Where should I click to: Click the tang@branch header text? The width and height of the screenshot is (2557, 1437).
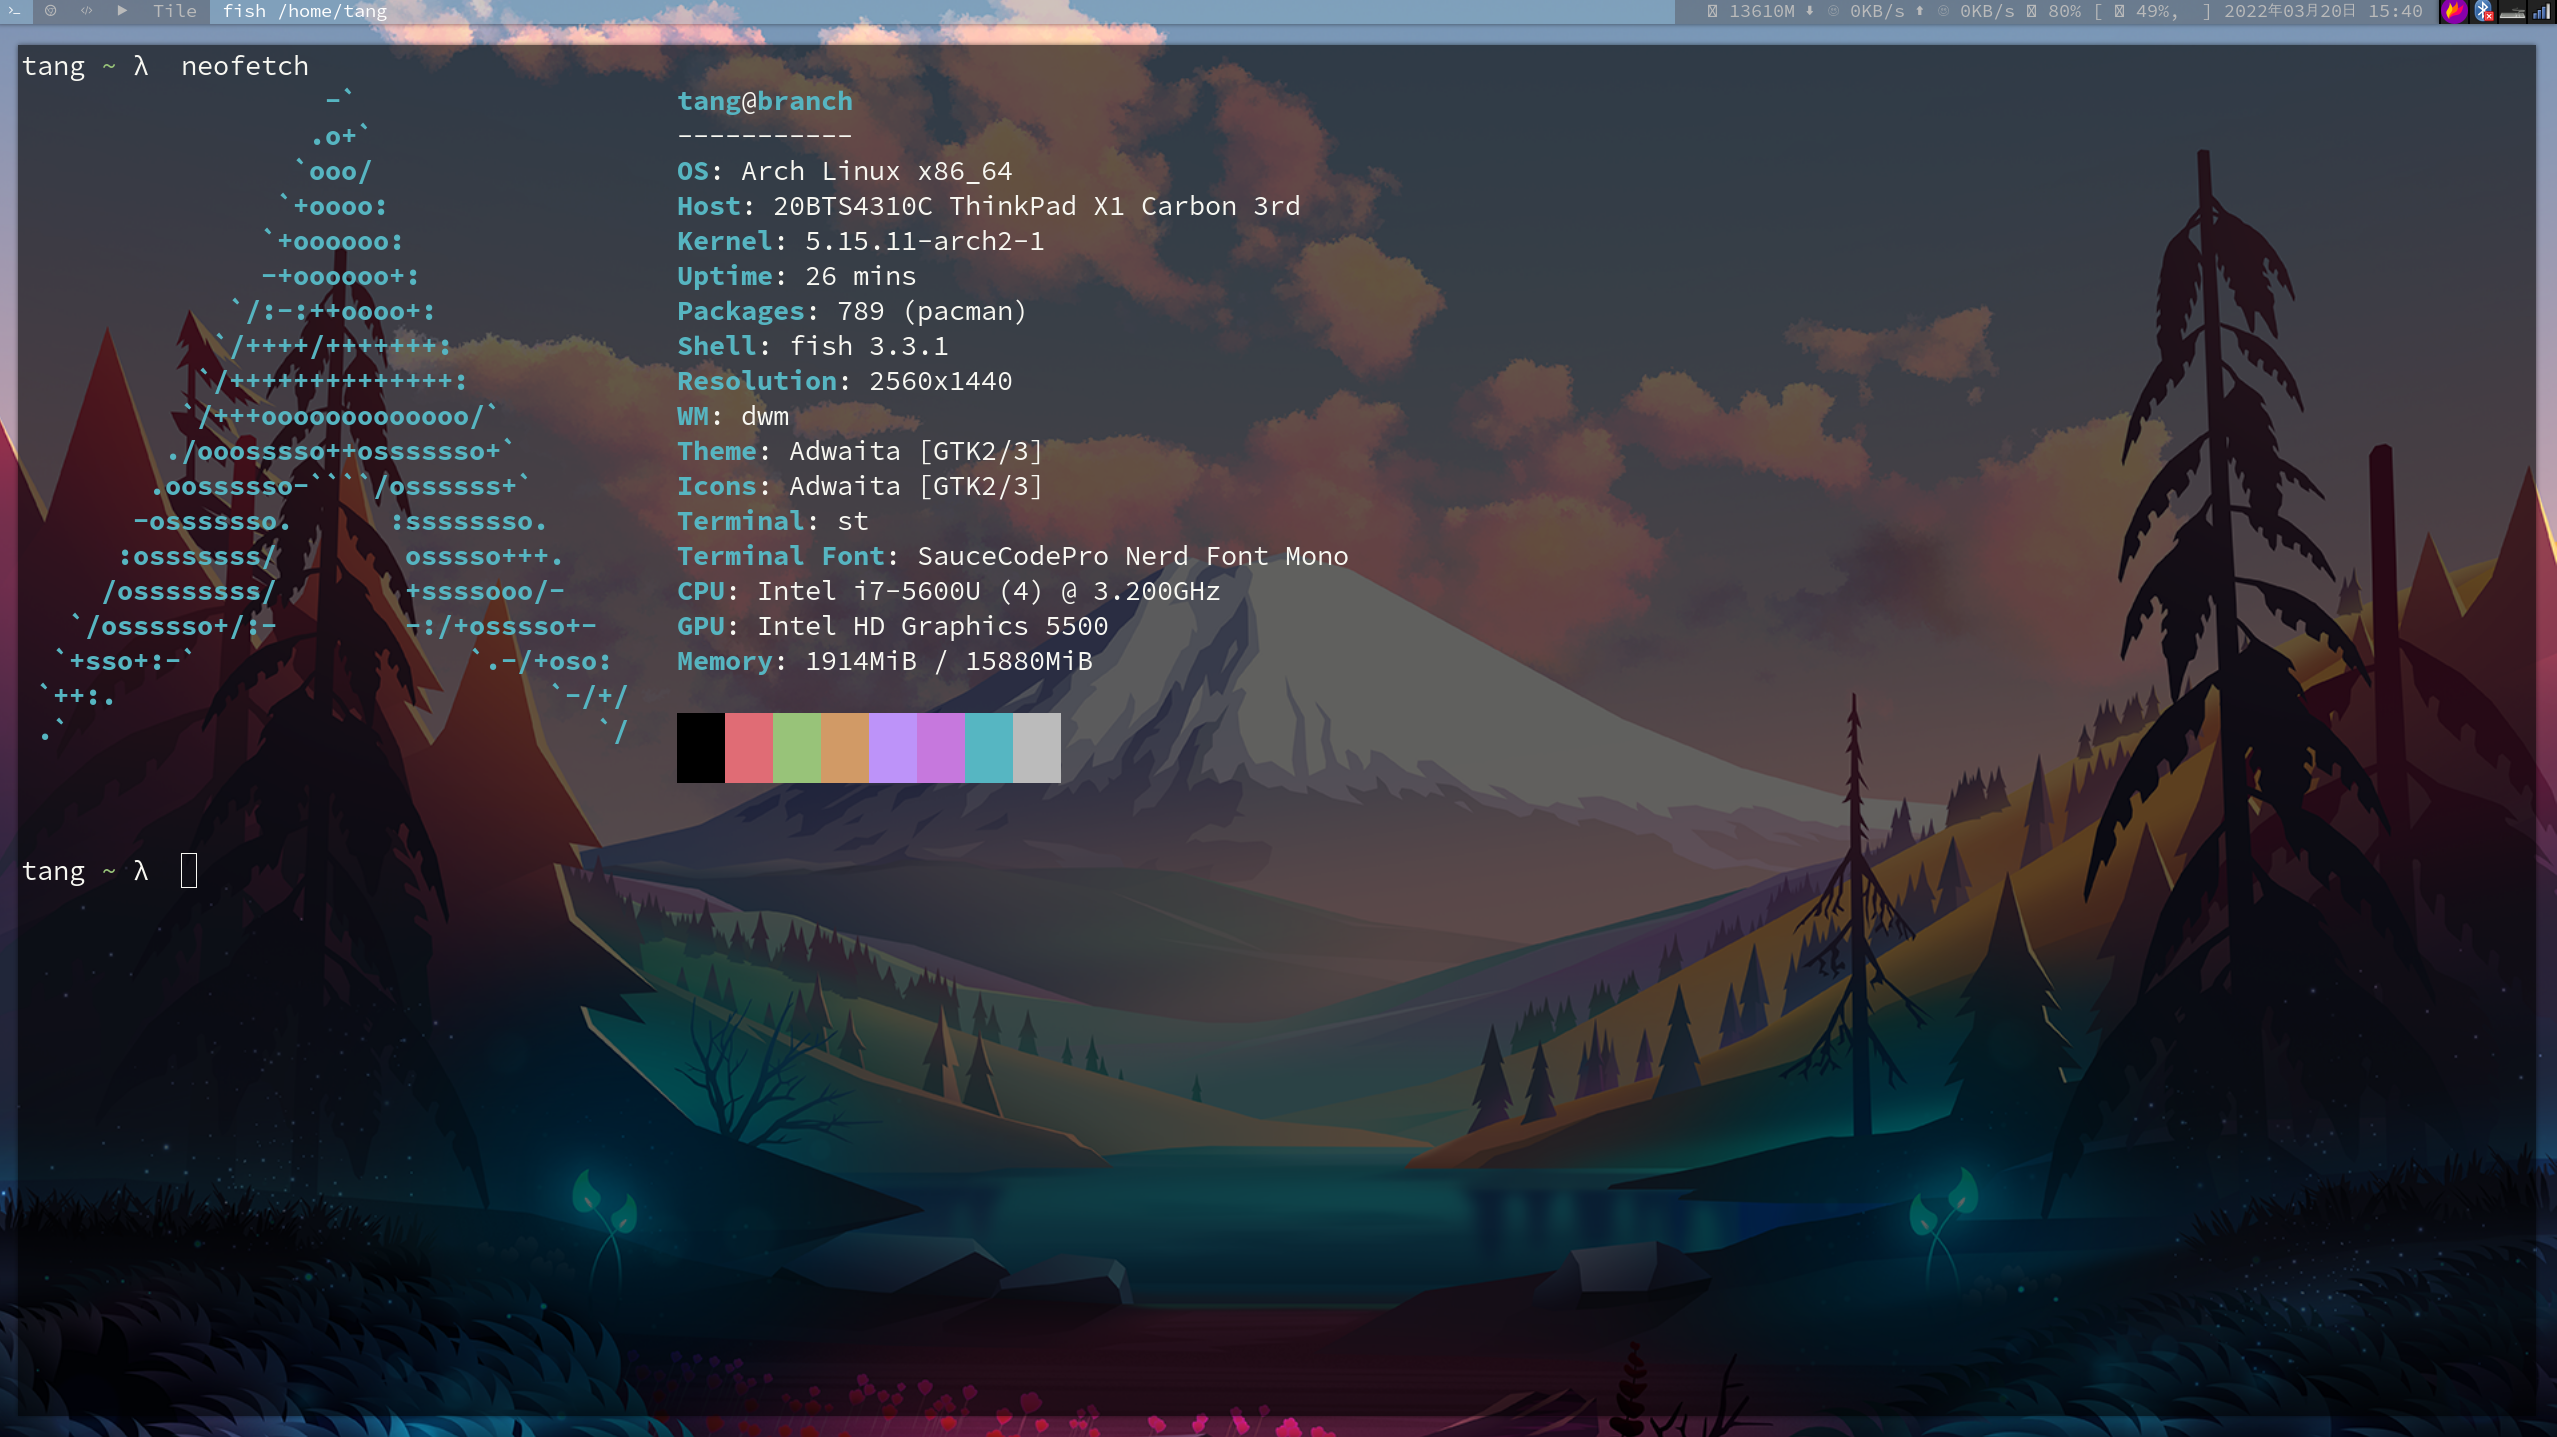(765, 101)
